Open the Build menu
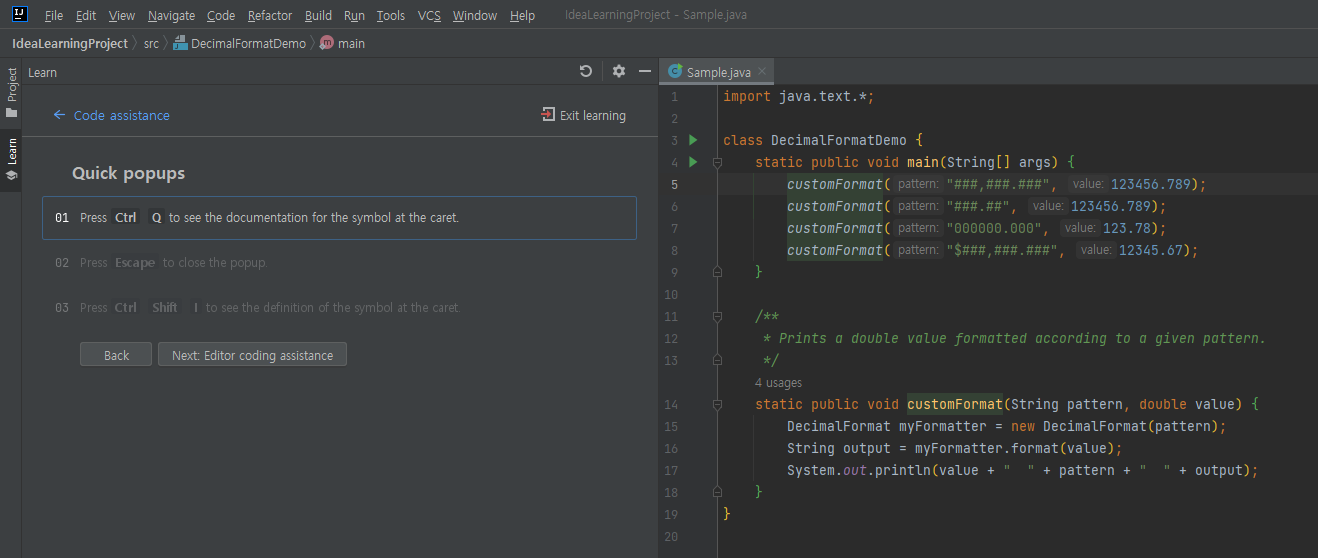This screenshot has width=1318, height=558. pyautogui.click(x=318, y=16)
